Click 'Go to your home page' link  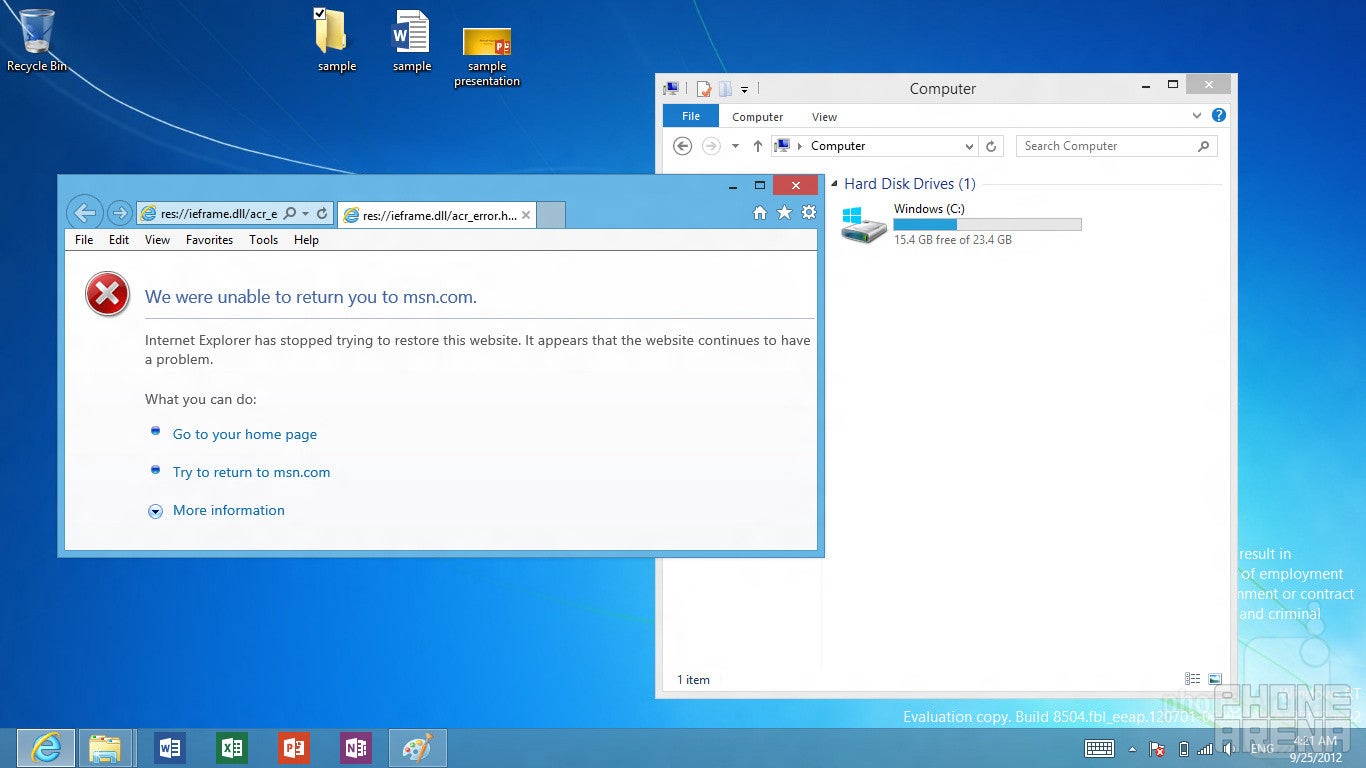pos(245,434)
